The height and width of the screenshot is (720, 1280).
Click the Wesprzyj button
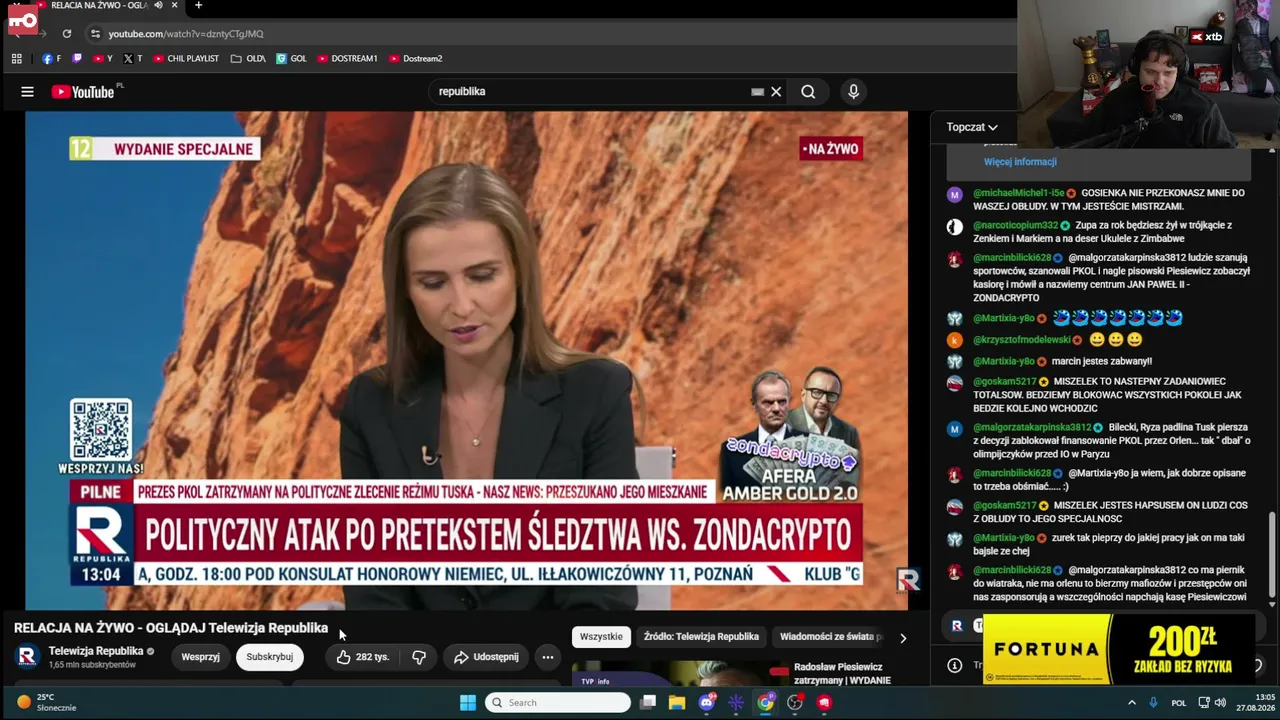[x=200, y=657]
